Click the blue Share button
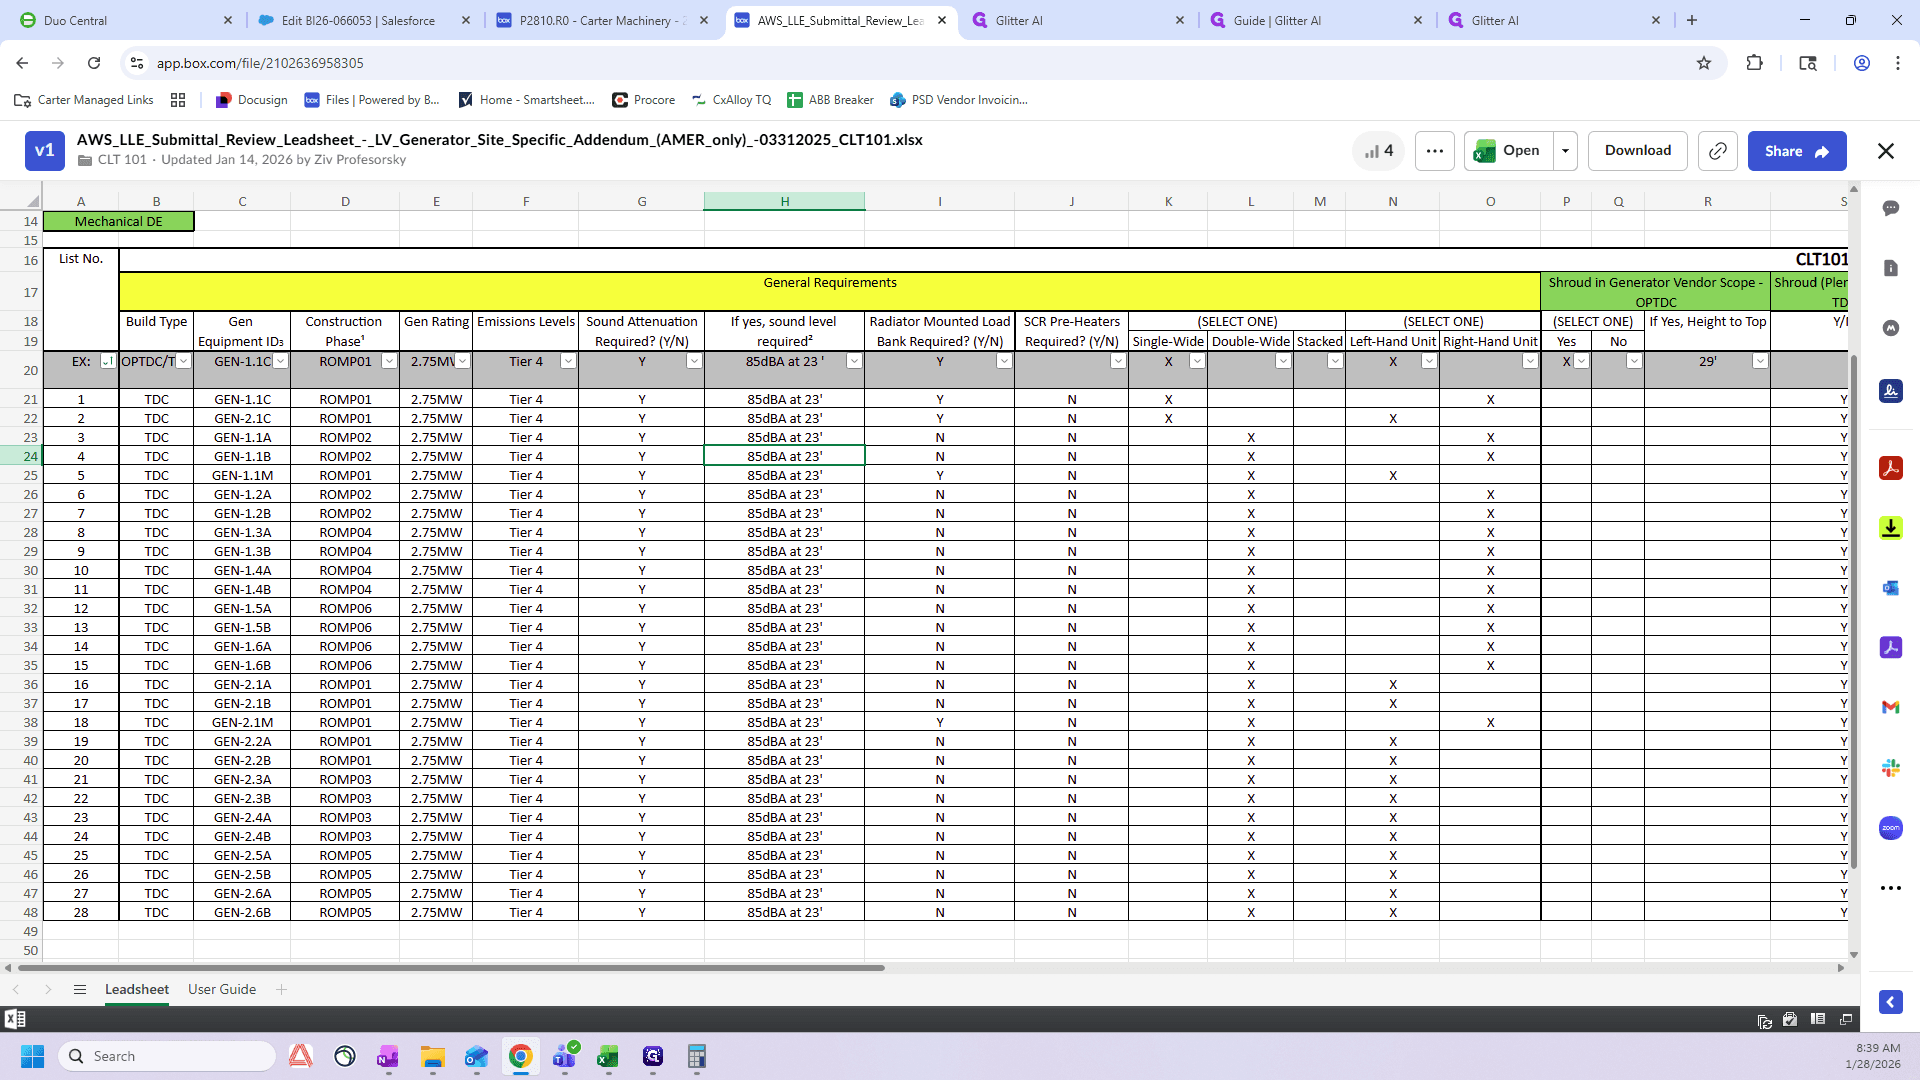 (x=1797, y=151)
